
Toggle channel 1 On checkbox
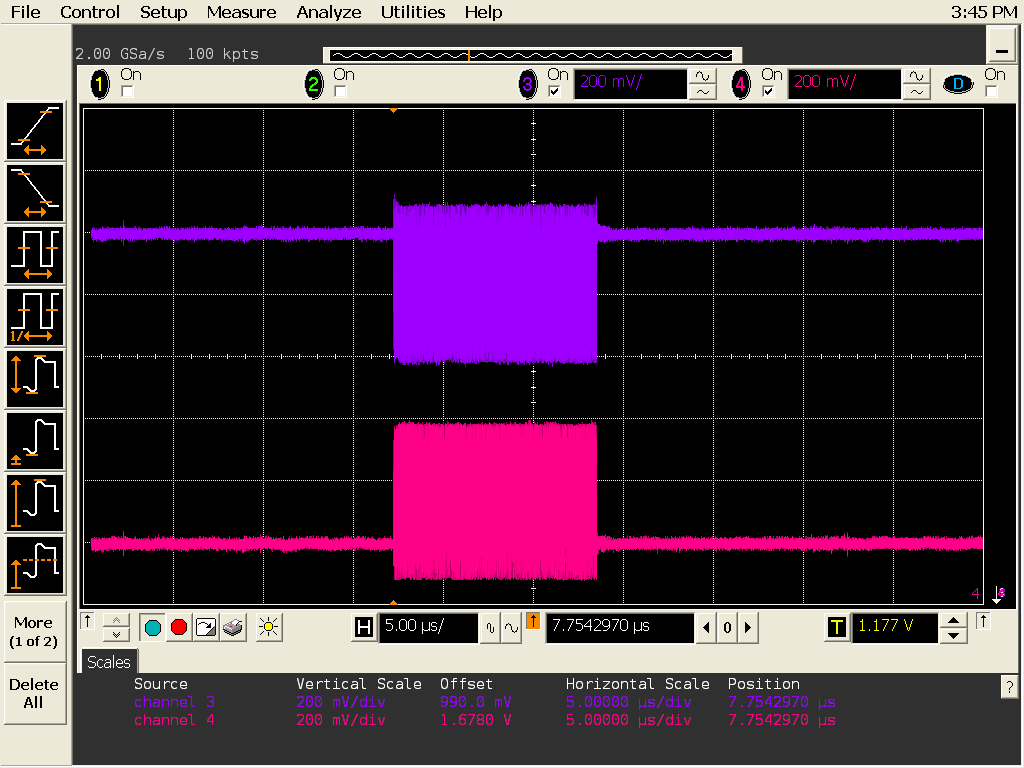tap(128, 91)
